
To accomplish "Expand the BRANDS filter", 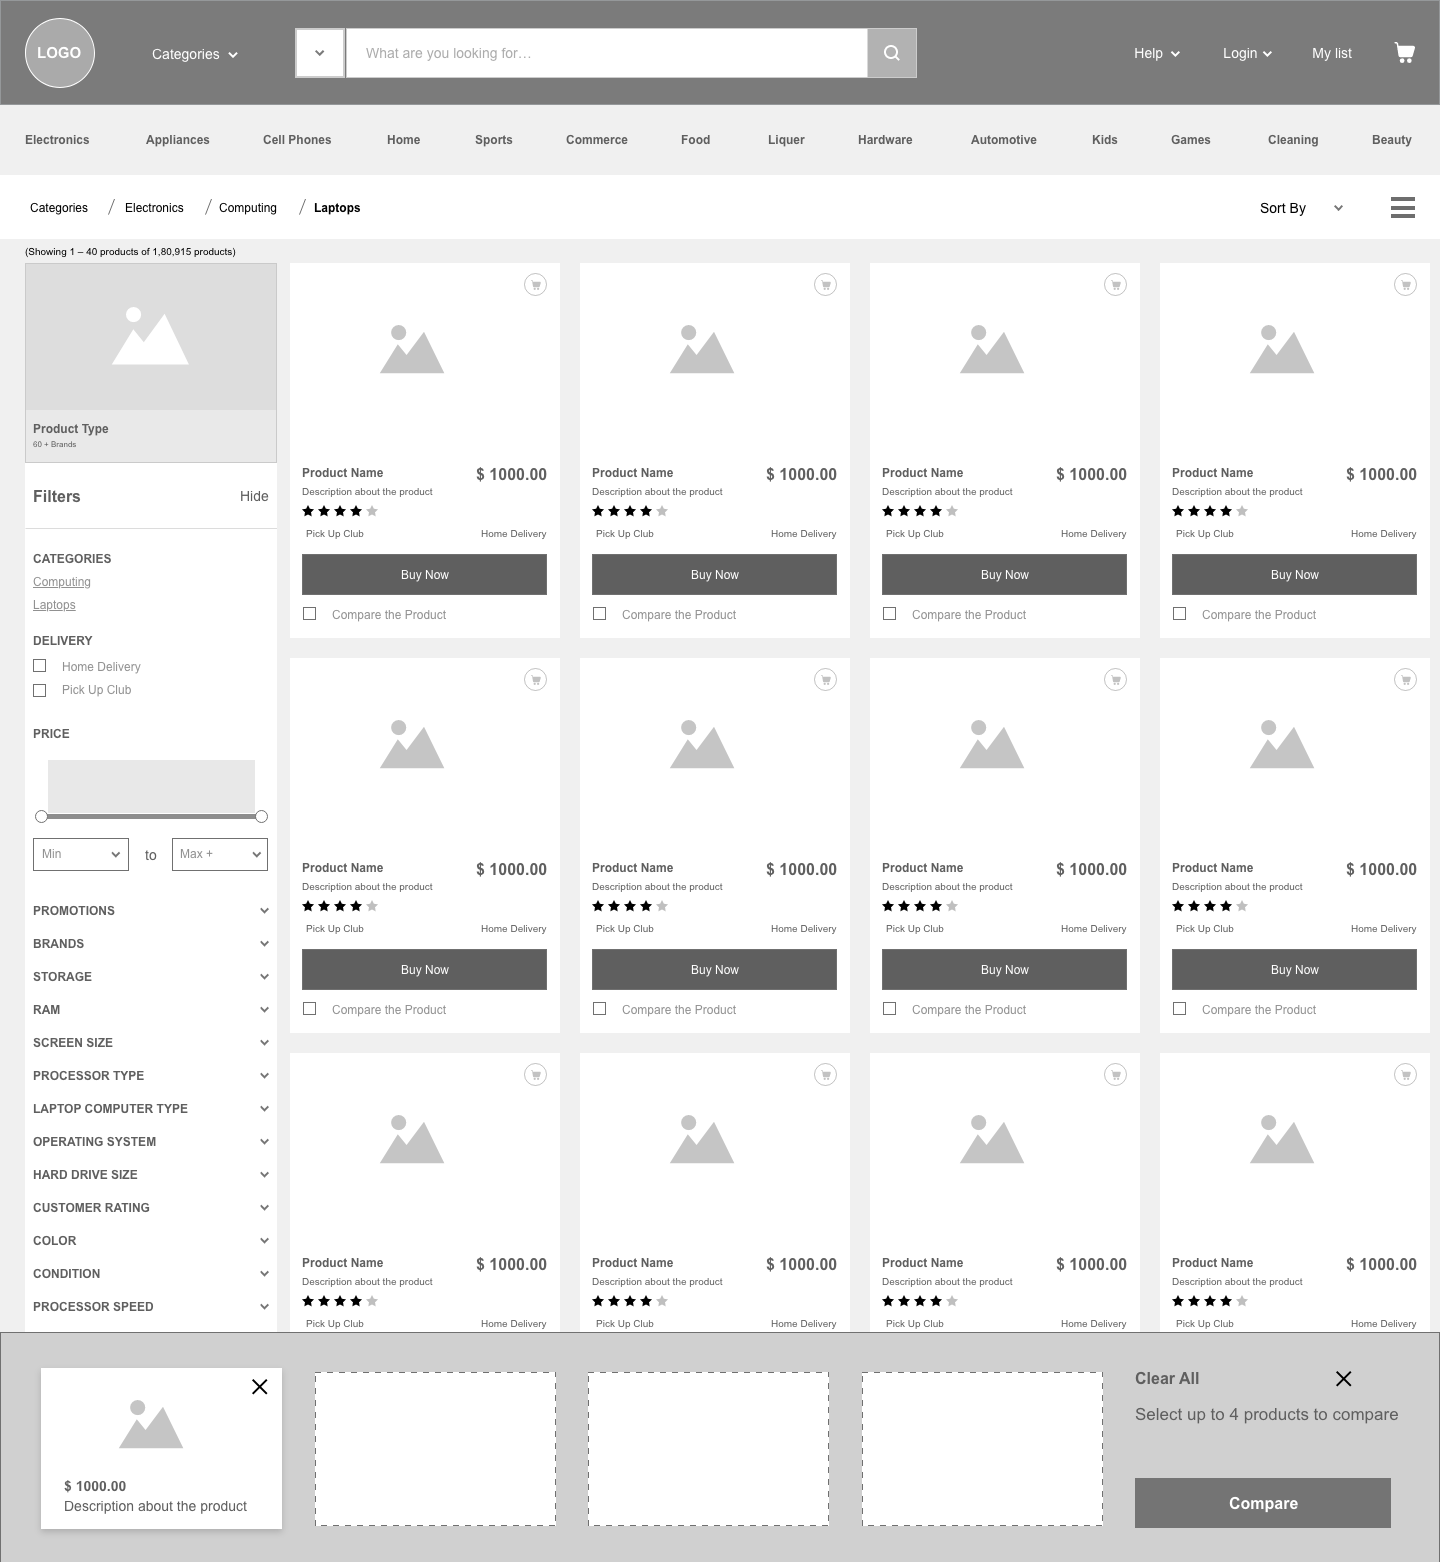I will (151, 944).
